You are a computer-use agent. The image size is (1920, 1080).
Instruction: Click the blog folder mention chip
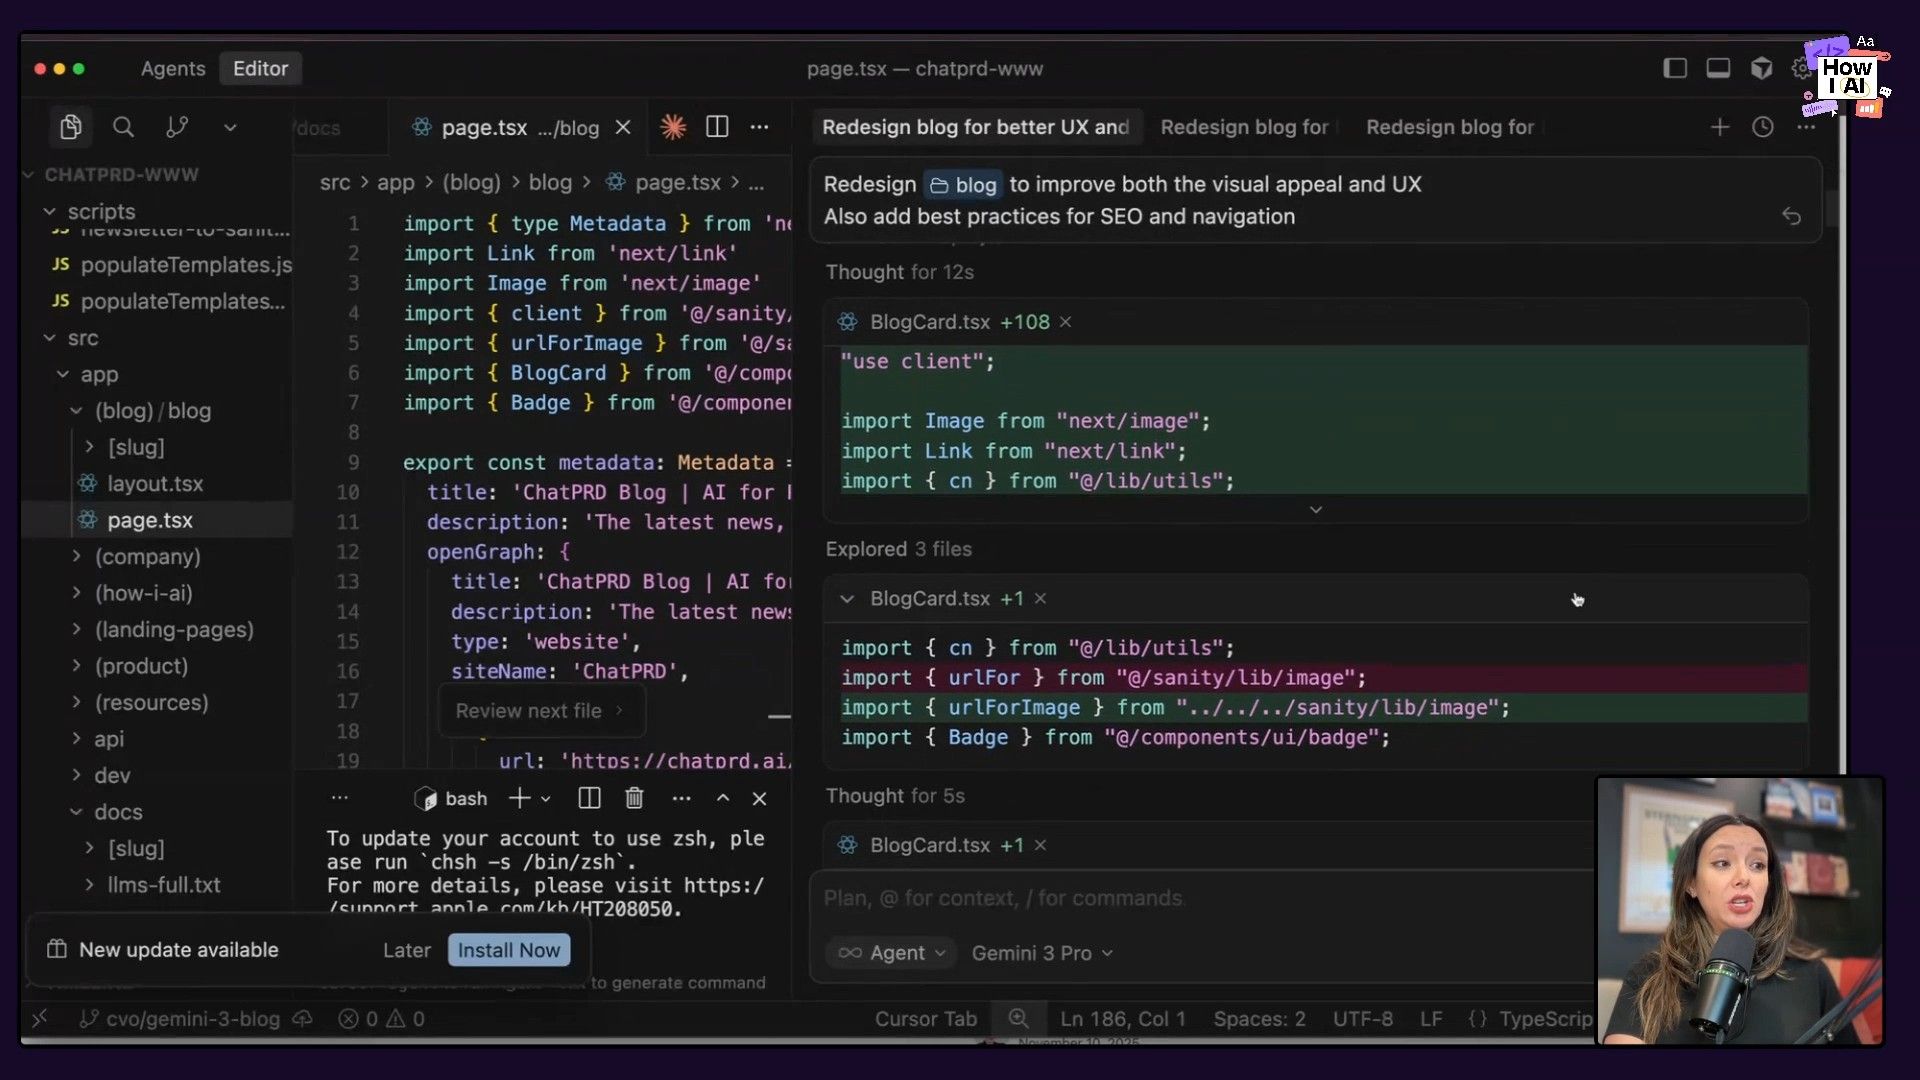tap(962, 185)
